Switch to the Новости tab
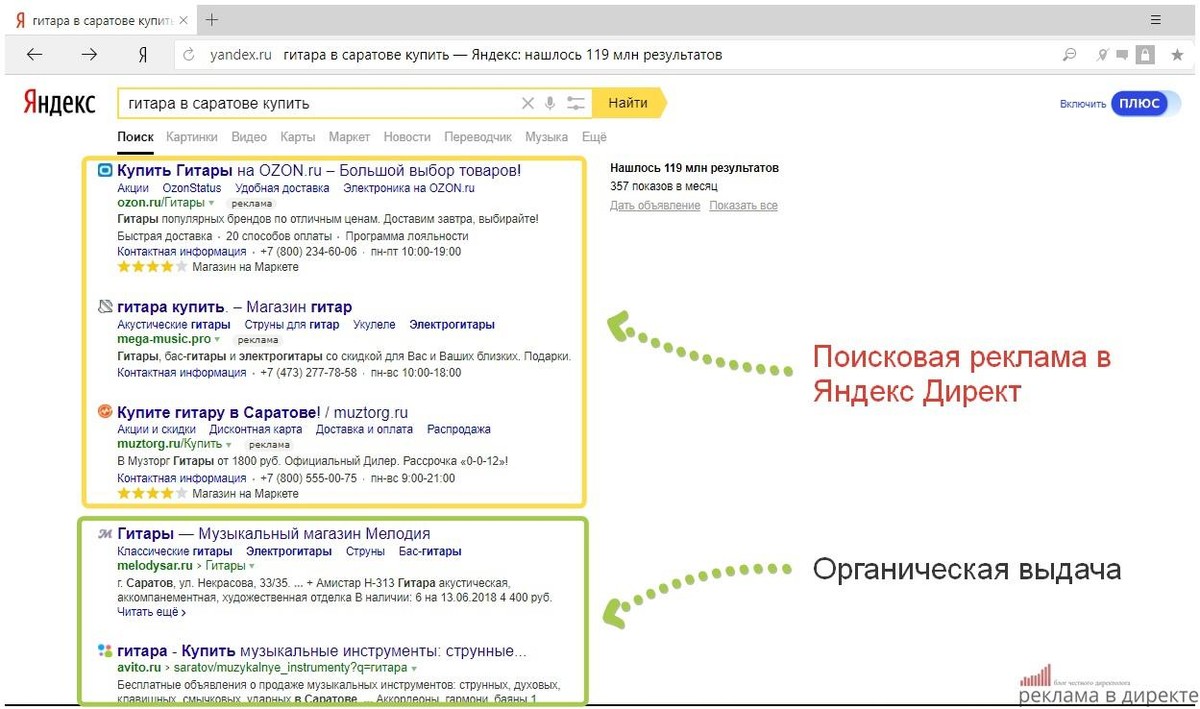The height and width of the screenshot is (709, 1200). pos(407,137)
